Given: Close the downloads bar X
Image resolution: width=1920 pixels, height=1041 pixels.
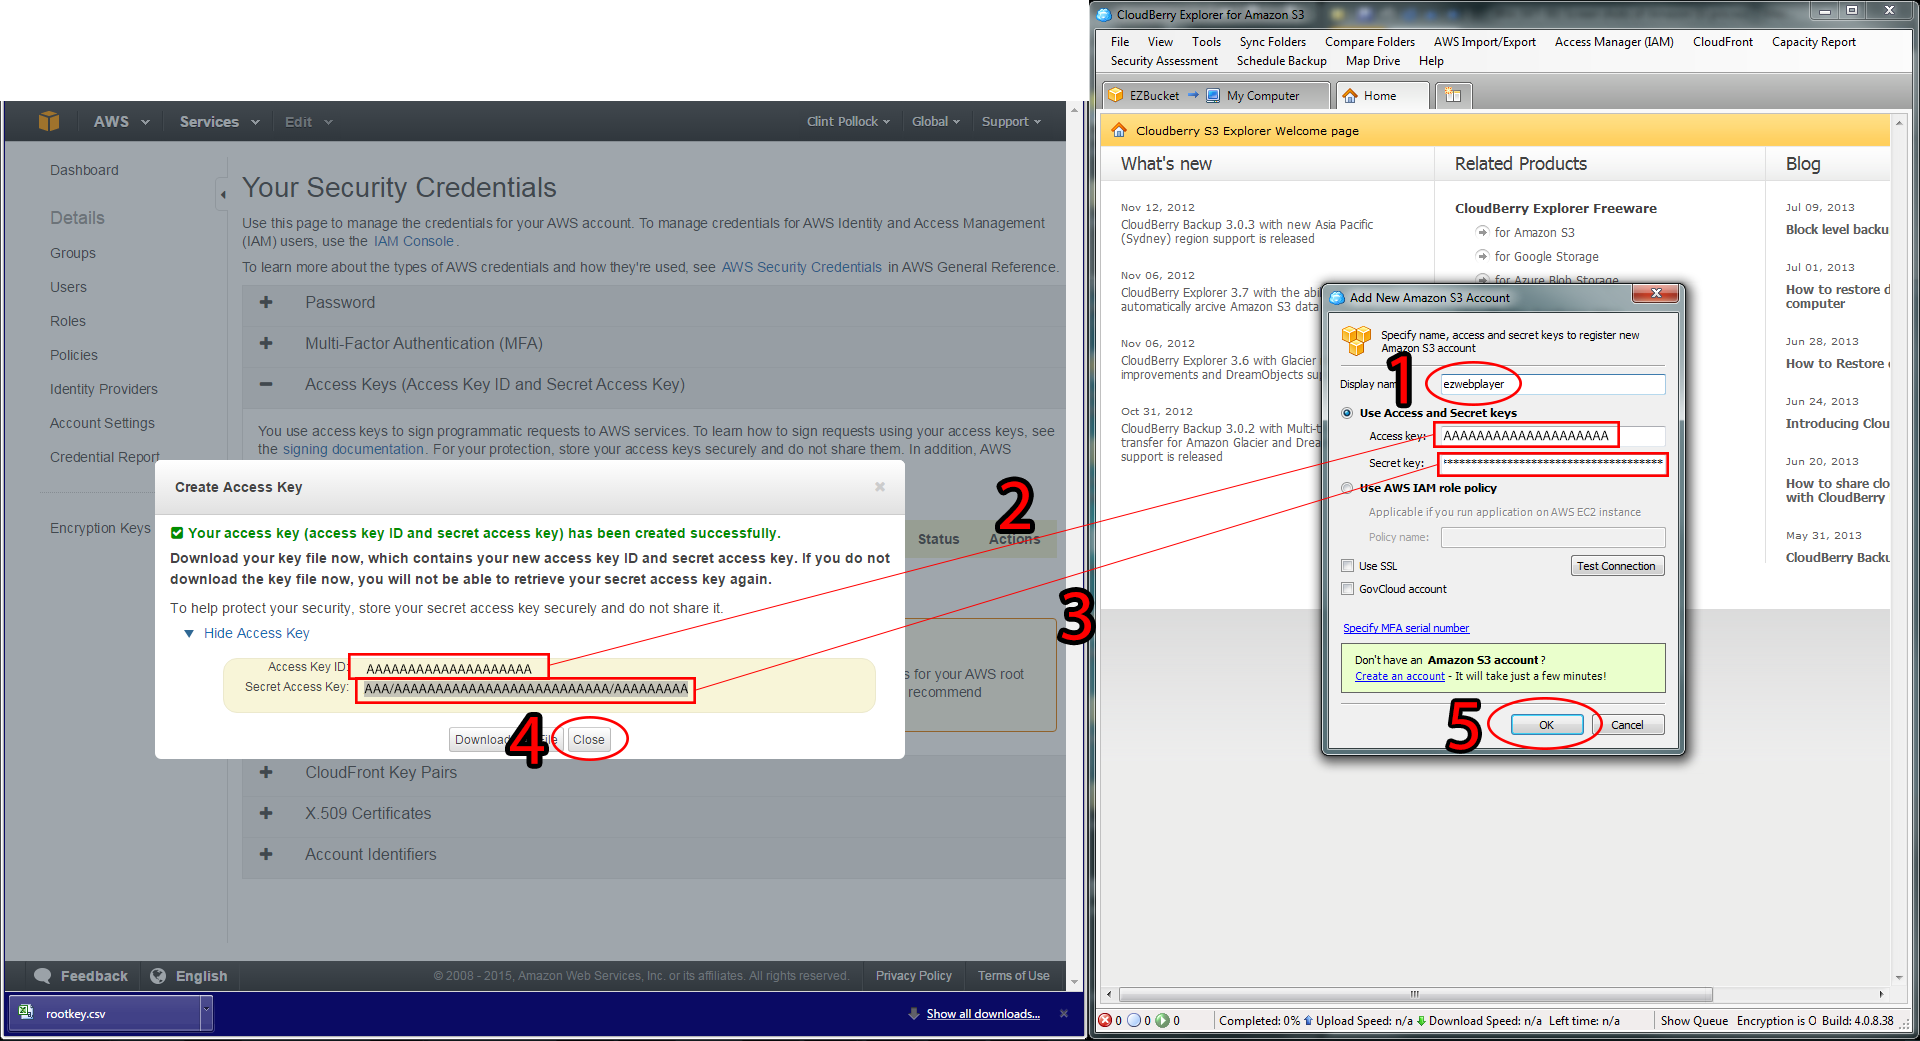Looking at the screenshot, I should pos(1064,1014).
